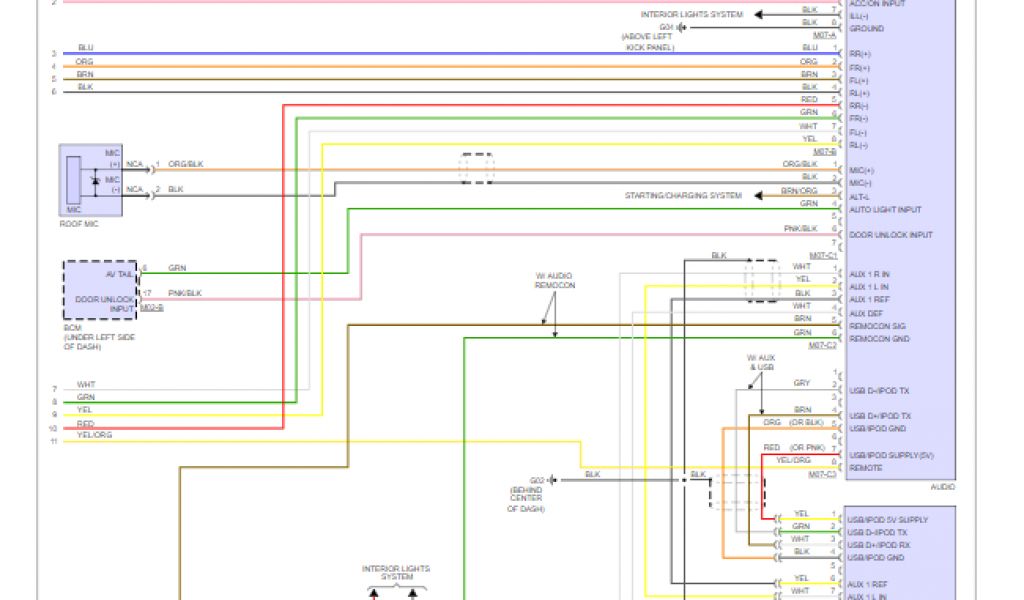Click the AUDIO caption under the main unit
This screenshot has width=1024, height=600.
[x=942, y=487]
